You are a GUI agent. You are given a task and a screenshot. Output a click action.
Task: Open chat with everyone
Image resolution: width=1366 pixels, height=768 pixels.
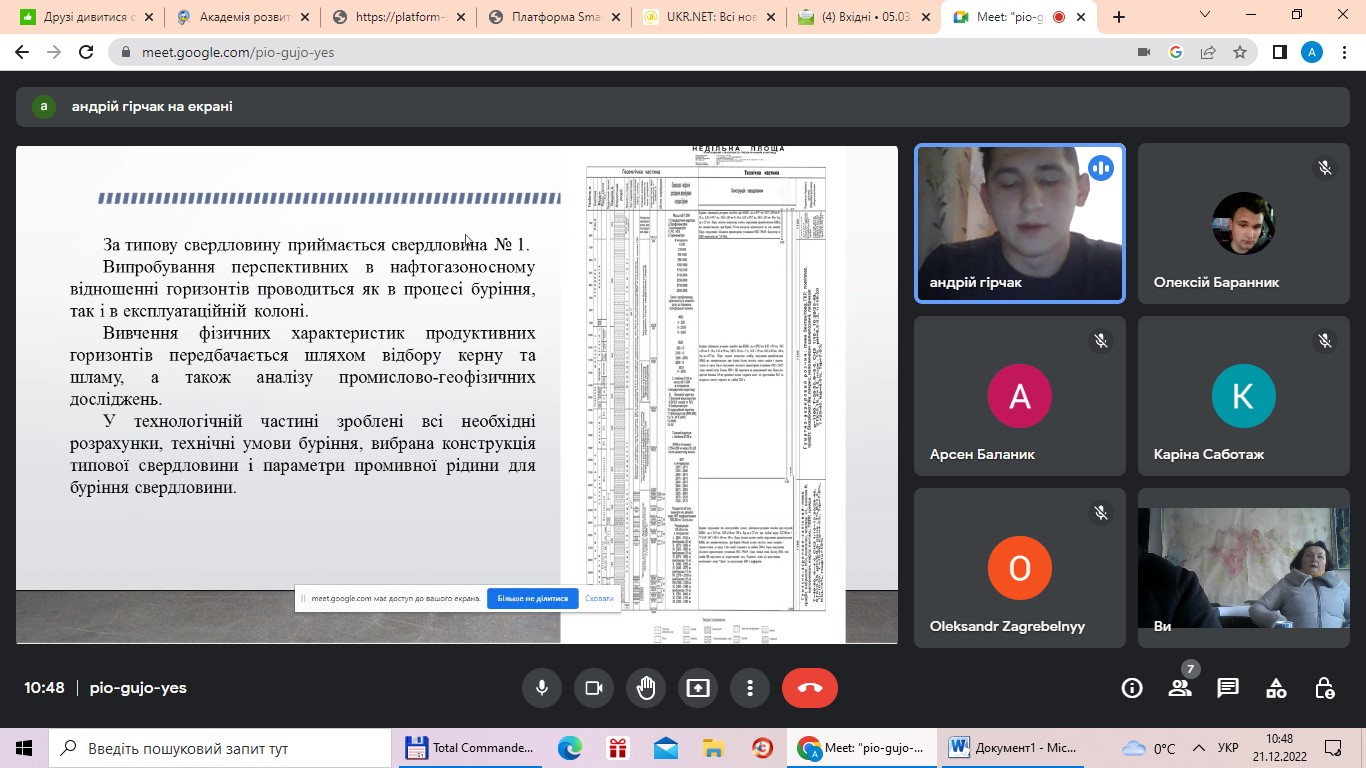(1228, 688)
